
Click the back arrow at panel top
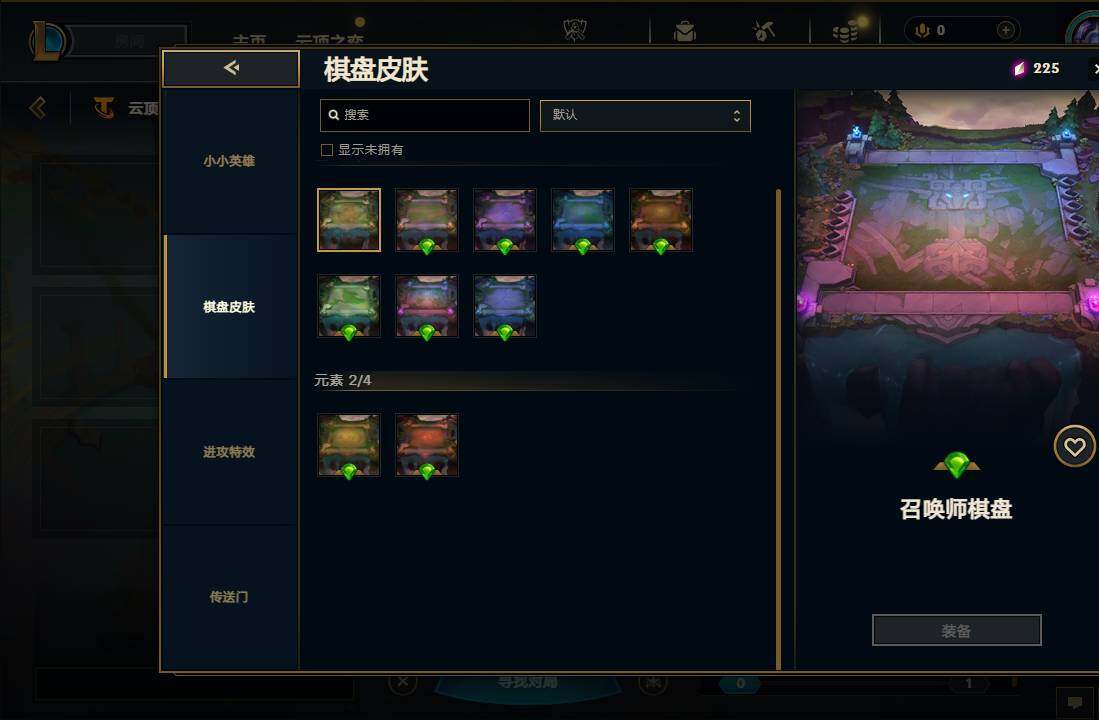tap(231, 68)
